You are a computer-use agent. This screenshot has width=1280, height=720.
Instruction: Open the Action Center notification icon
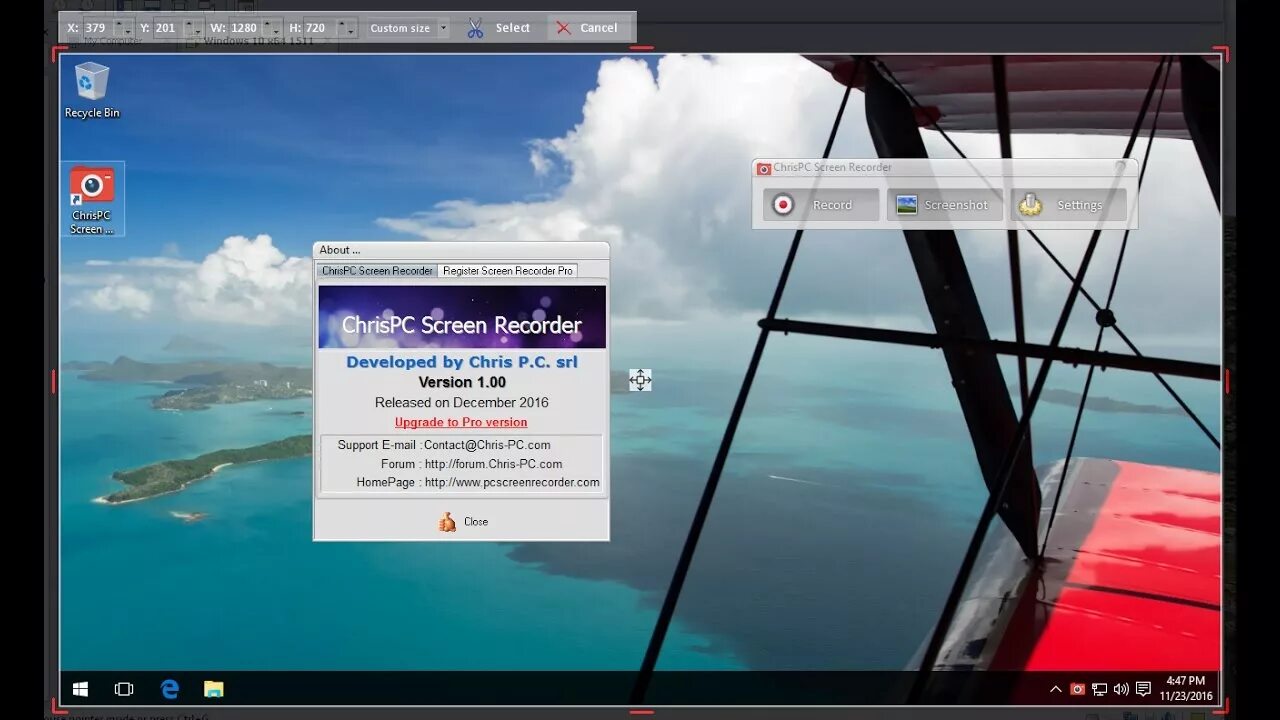tap(1143, 689)
